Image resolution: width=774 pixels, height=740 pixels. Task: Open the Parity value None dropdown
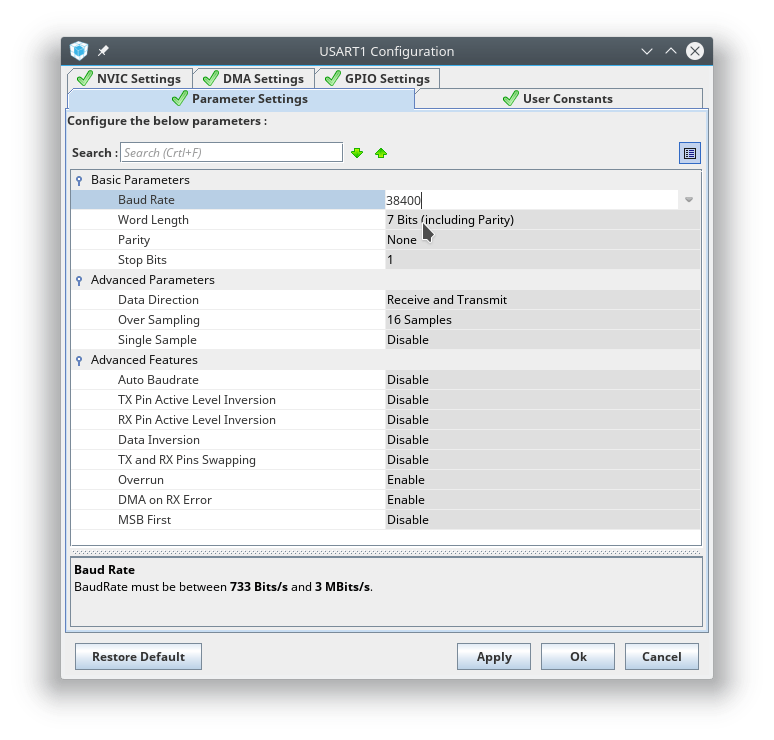click(542, 240)
